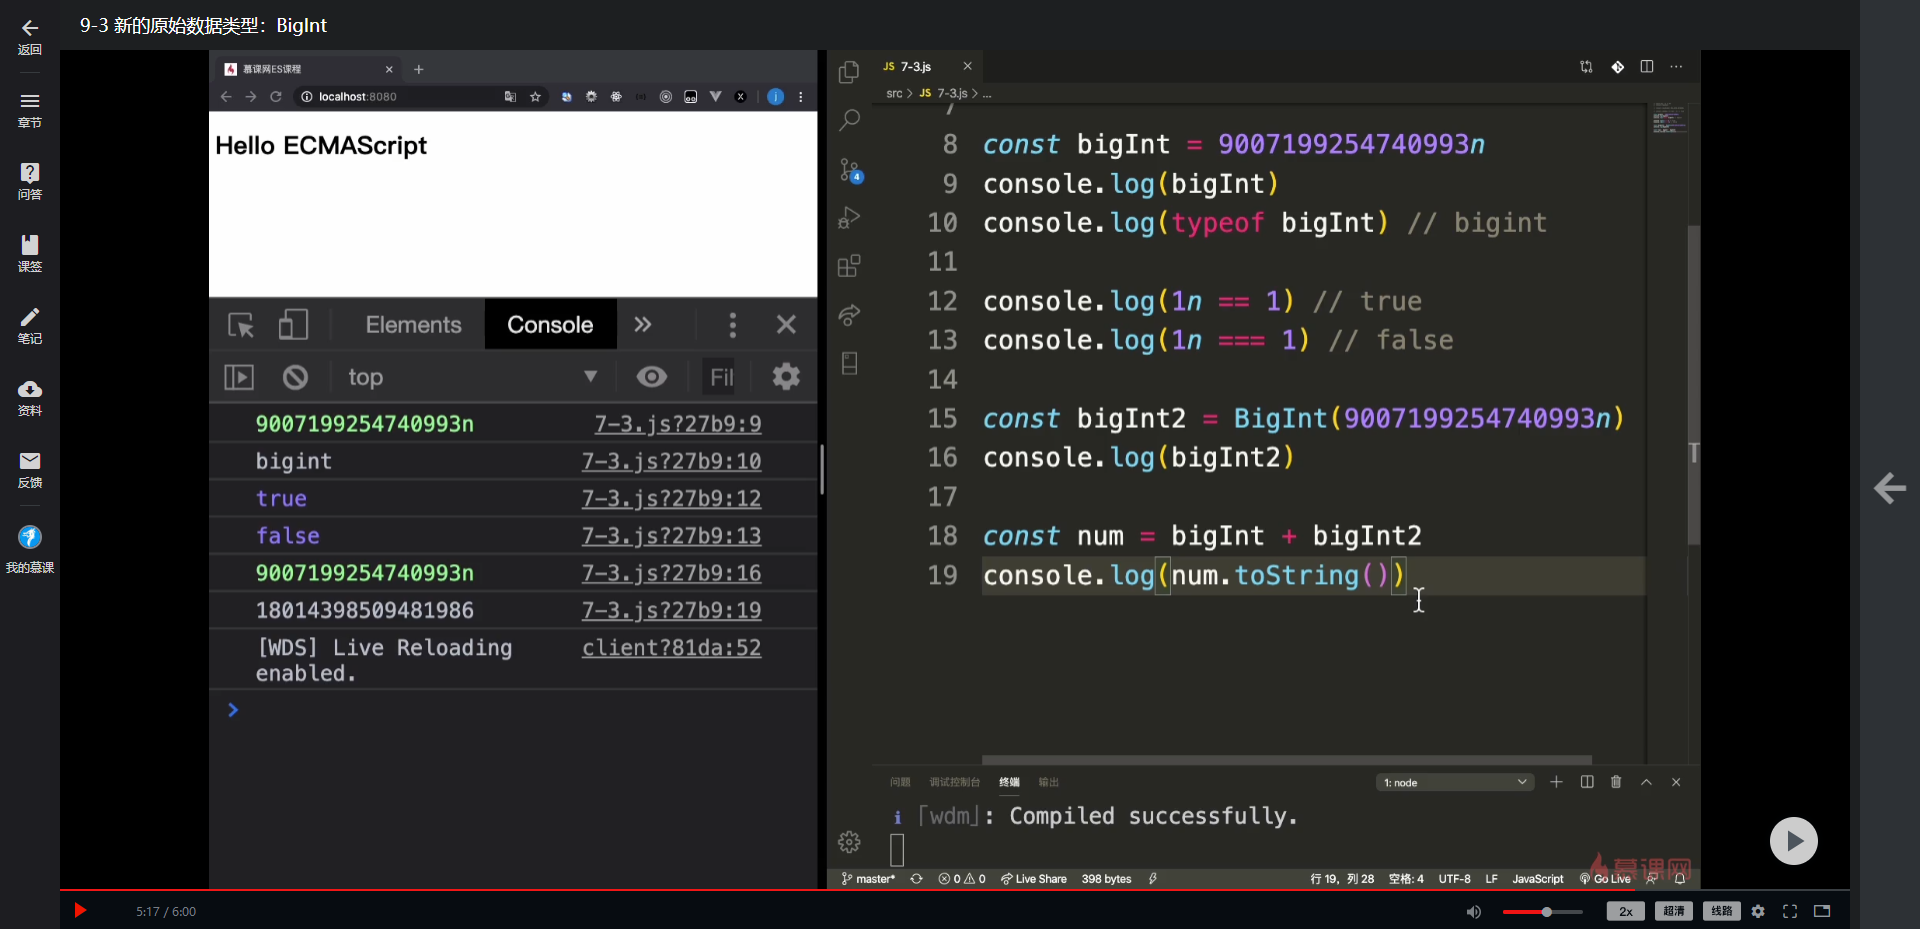Image resolution: width=1920 pixels, height=929 pixels.
Task: Click the 返回 back arrow
Action: (30, 36)
